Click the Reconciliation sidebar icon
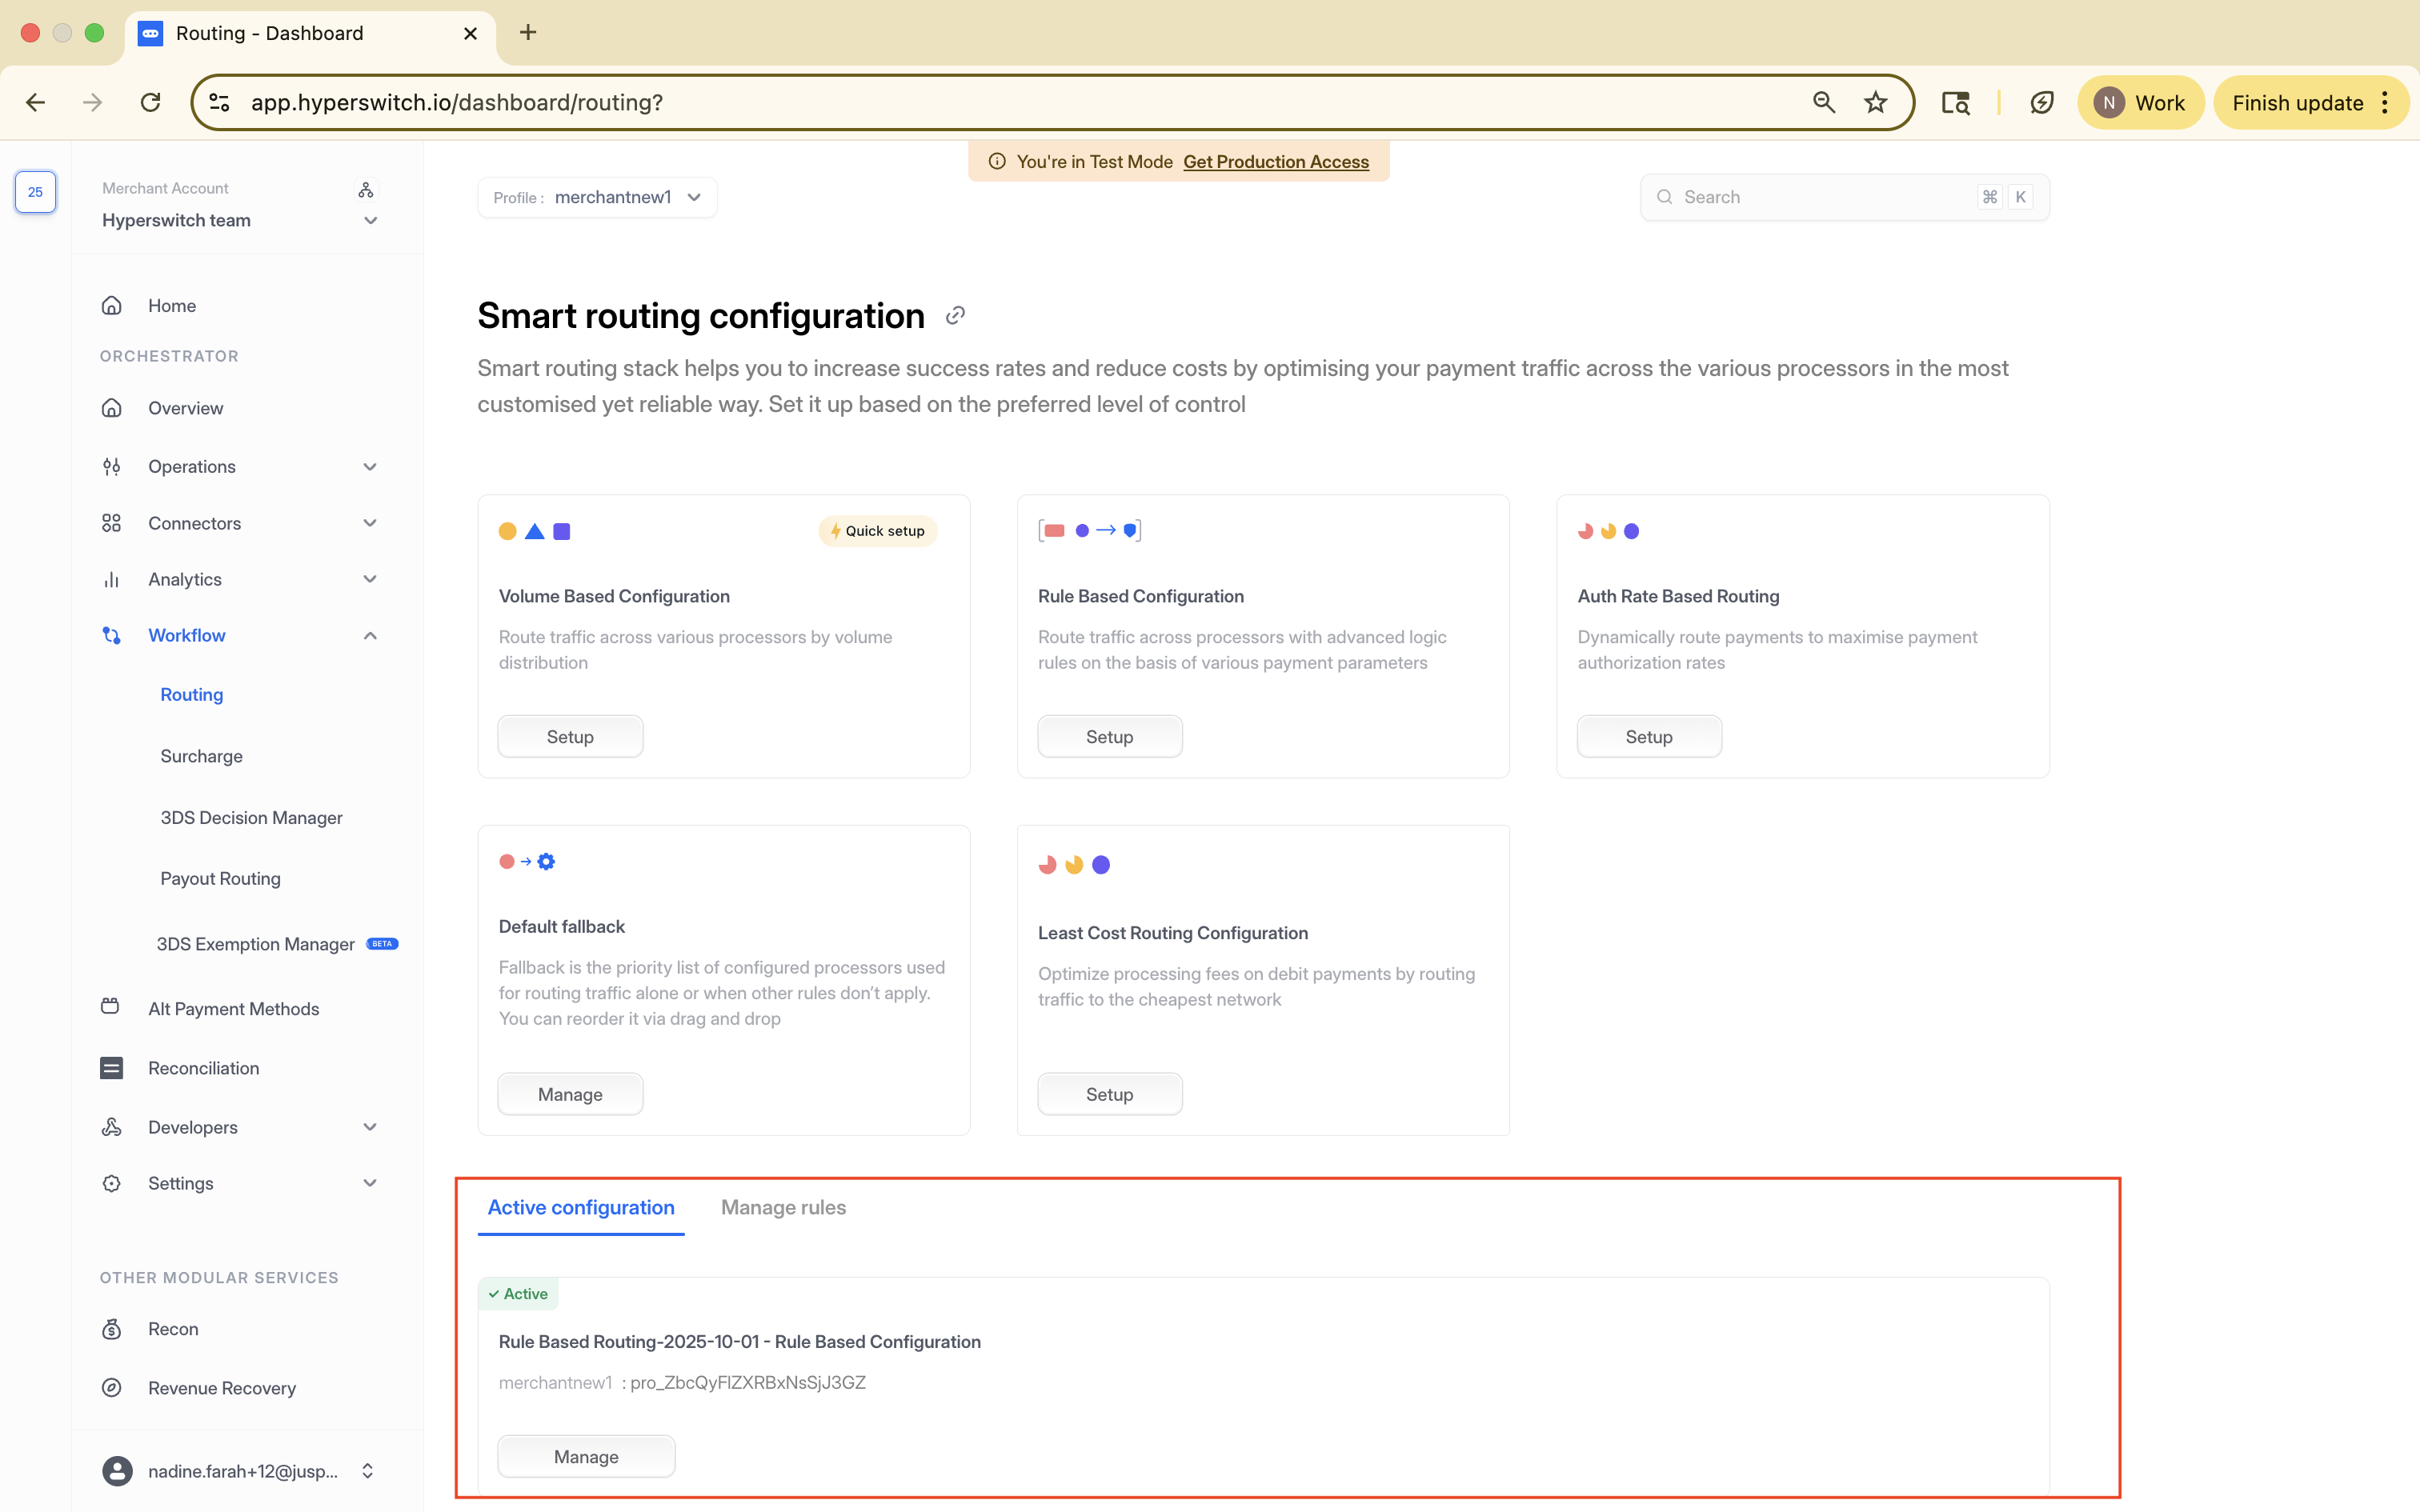The height and width of the screenshot is (1512, 2420). pos(111,1068)
